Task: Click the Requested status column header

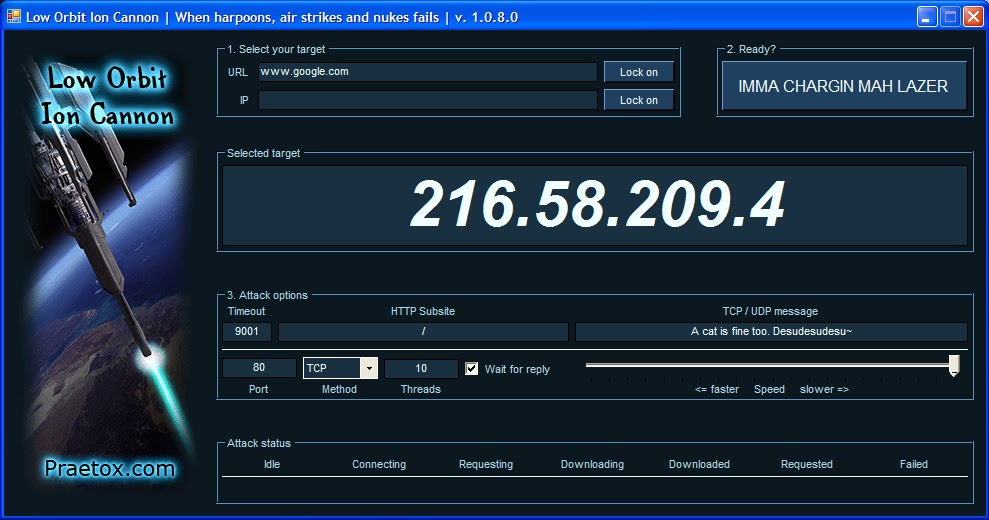Action: 807,464
